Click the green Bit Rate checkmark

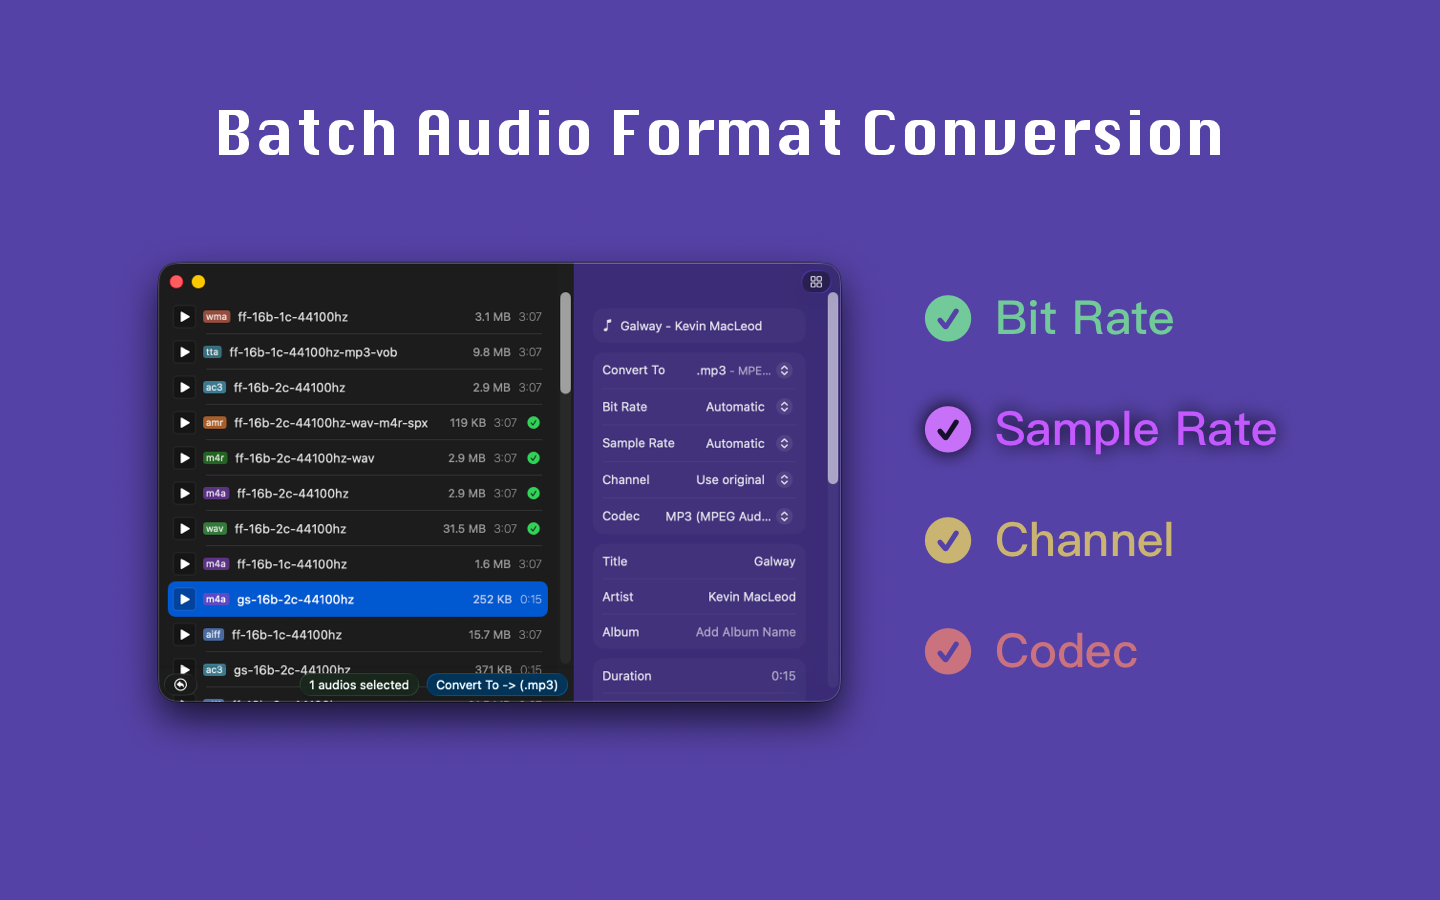[x=948, y=319]
